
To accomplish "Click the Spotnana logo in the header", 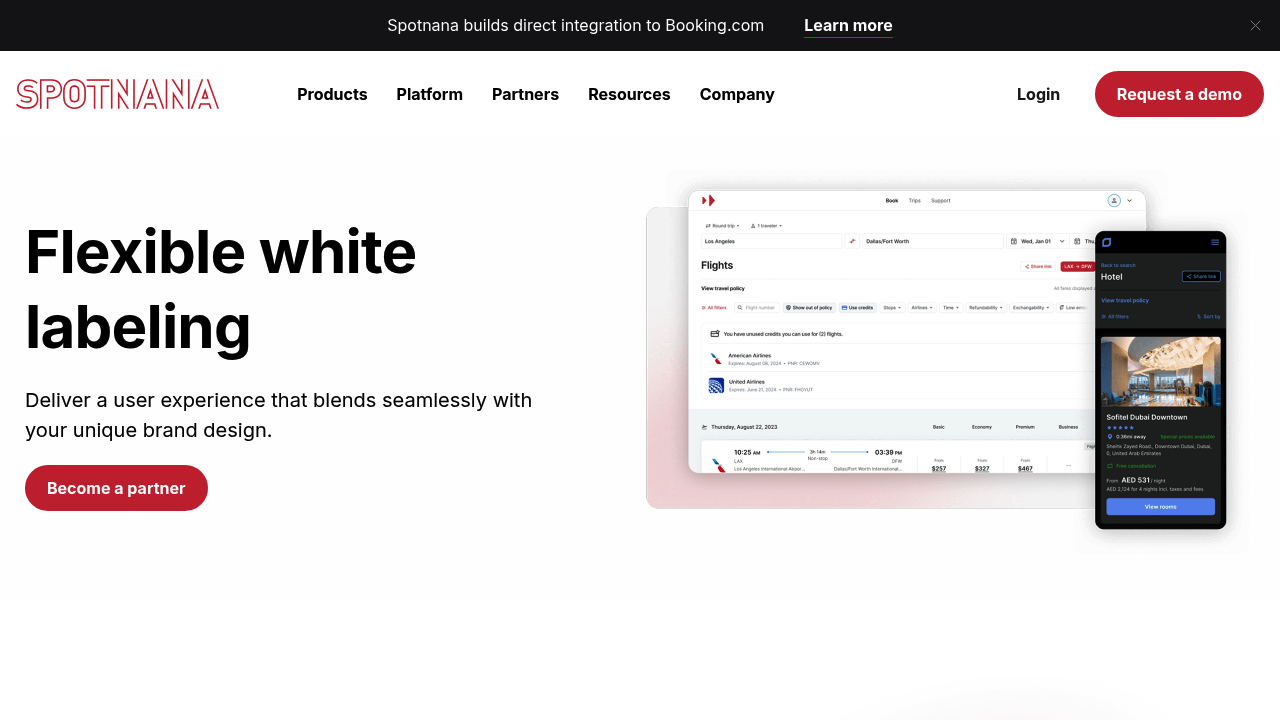I will point(117,94).
